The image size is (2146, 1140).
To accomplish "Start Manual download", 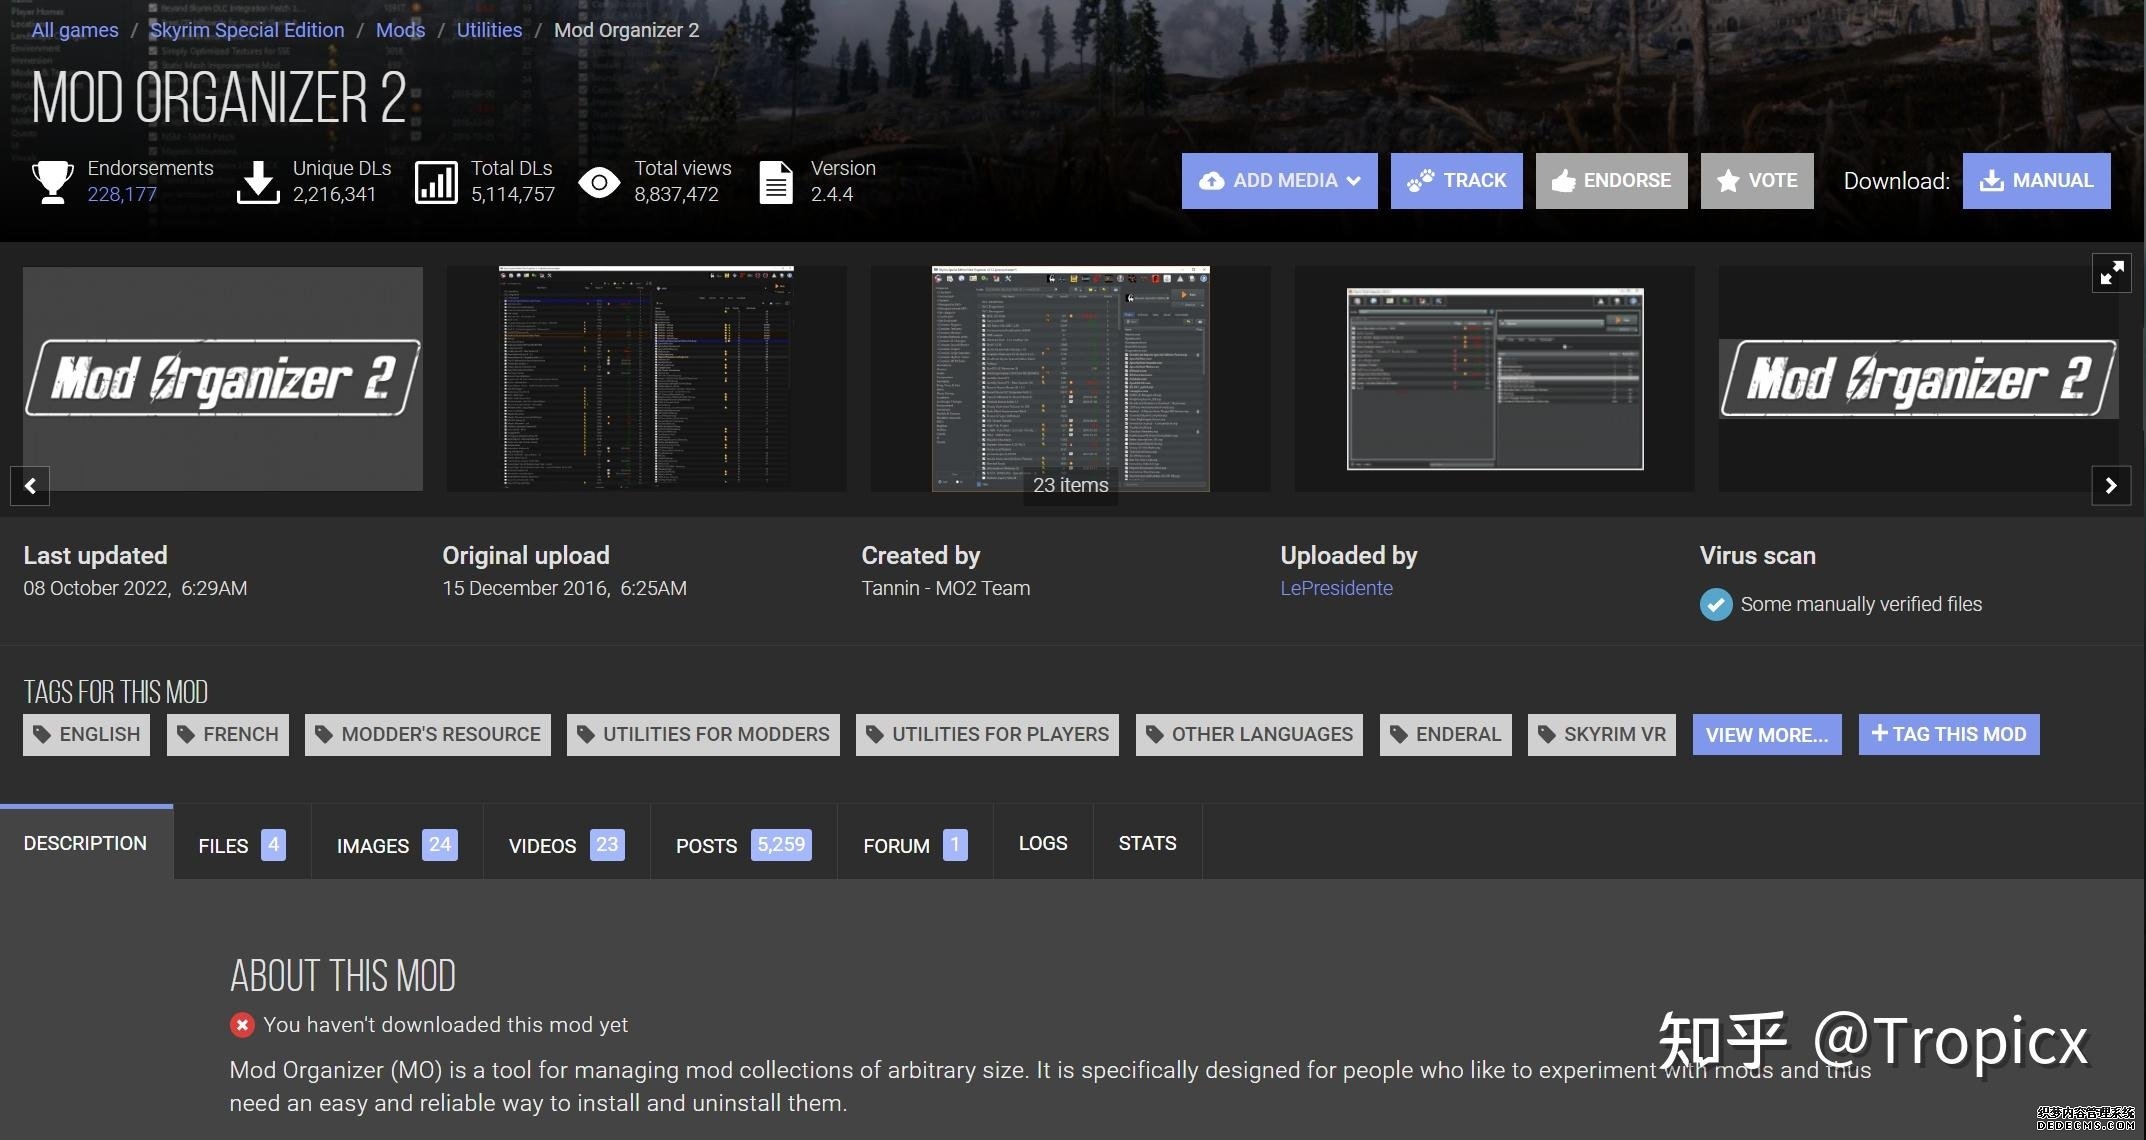I will click(2036, 181).
